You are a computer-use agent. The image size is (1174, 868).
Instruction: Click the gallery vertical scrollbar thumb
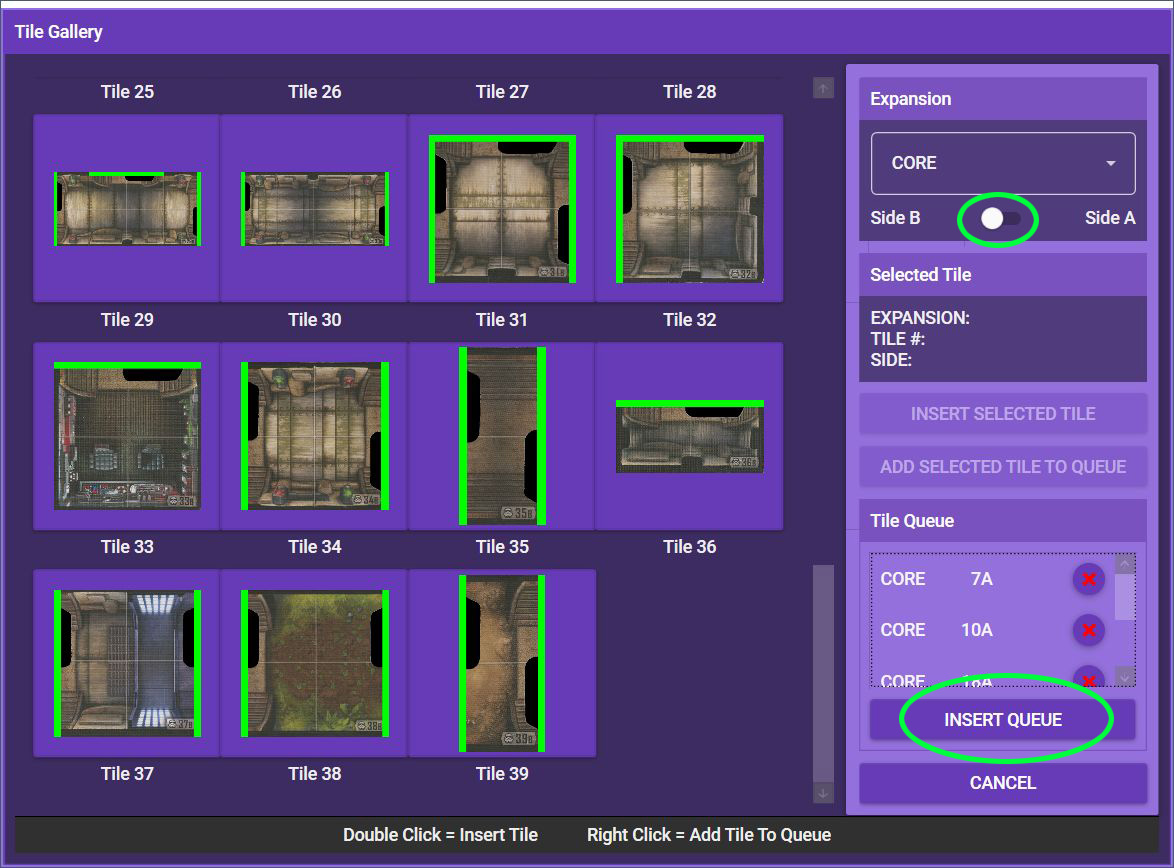coord(823,673)
